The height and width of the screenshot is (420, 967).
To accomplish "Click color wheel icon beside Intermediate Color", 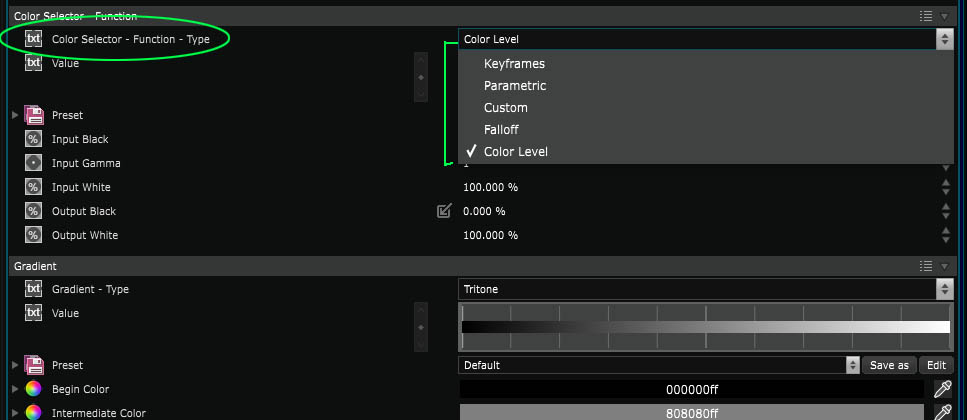I will tap(33, 413).
